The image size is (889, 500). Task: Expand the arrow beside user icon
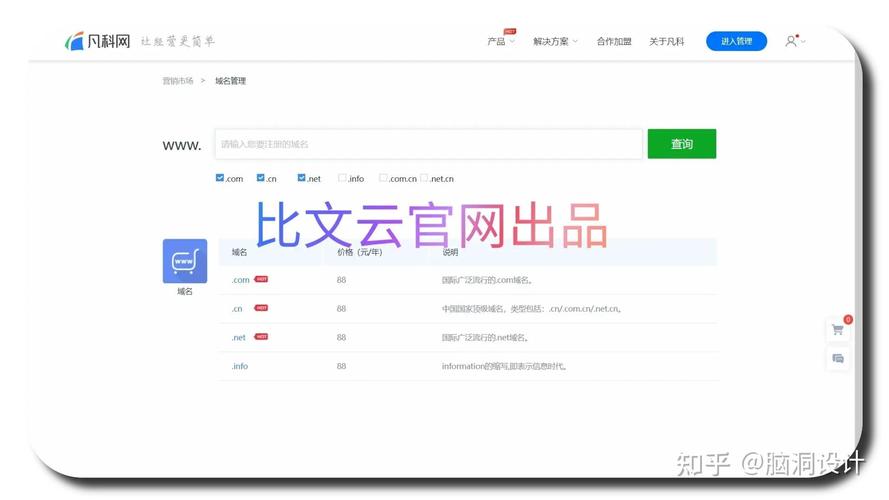[x=802, y=41]
